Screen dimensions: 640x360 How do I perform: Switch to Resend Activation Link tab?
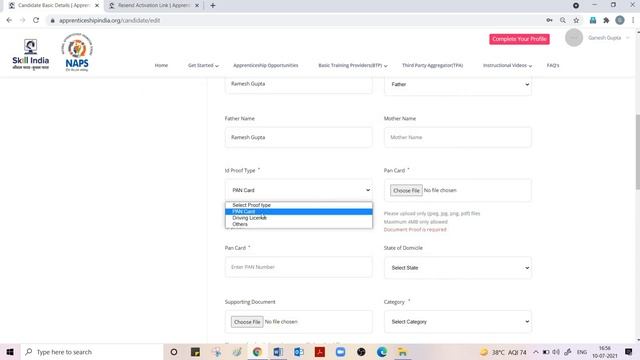(154, 5)
